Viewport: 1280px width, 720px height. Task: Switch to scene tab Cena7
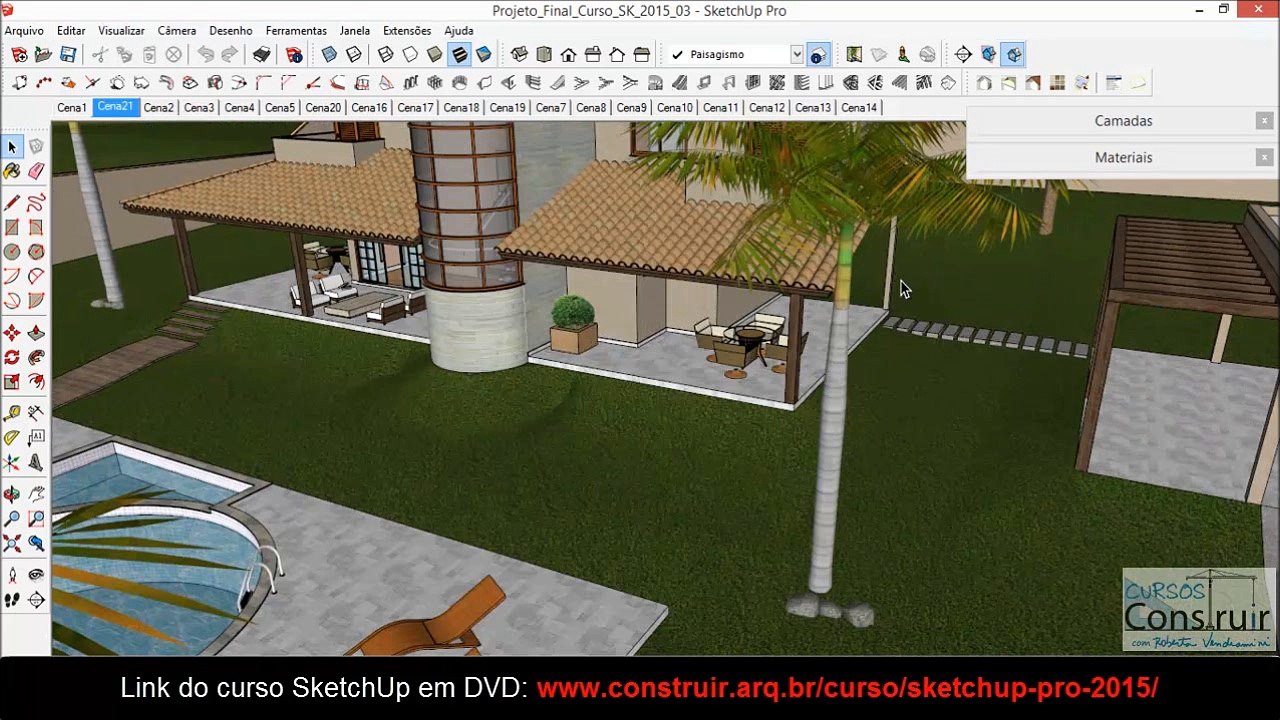551,107
